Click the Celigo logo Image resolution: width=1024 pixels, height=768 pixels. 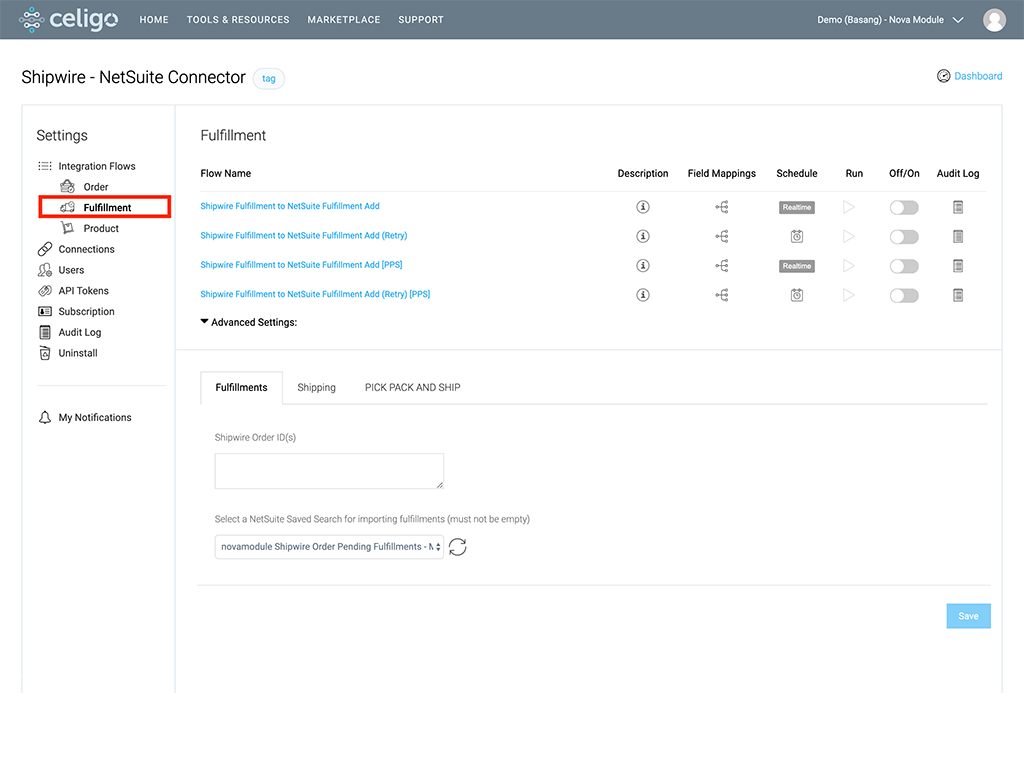tap(69, 20)
